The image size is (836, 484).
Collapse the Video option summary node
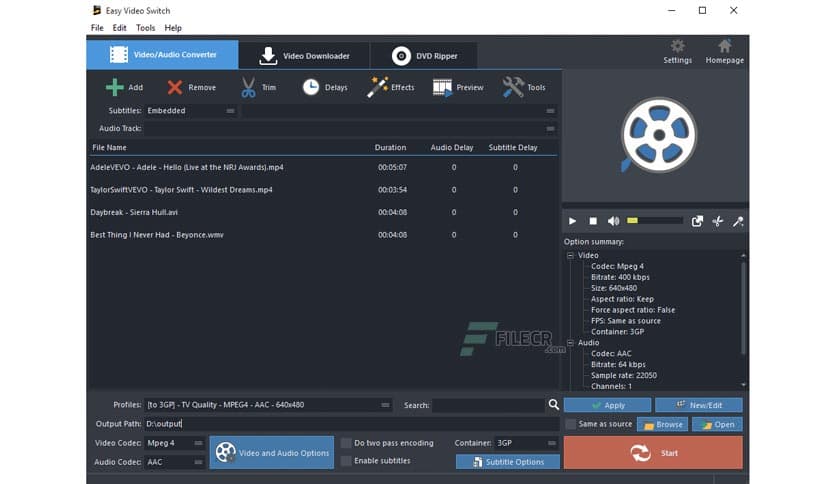pyautogui.click(x=570, y=255)
